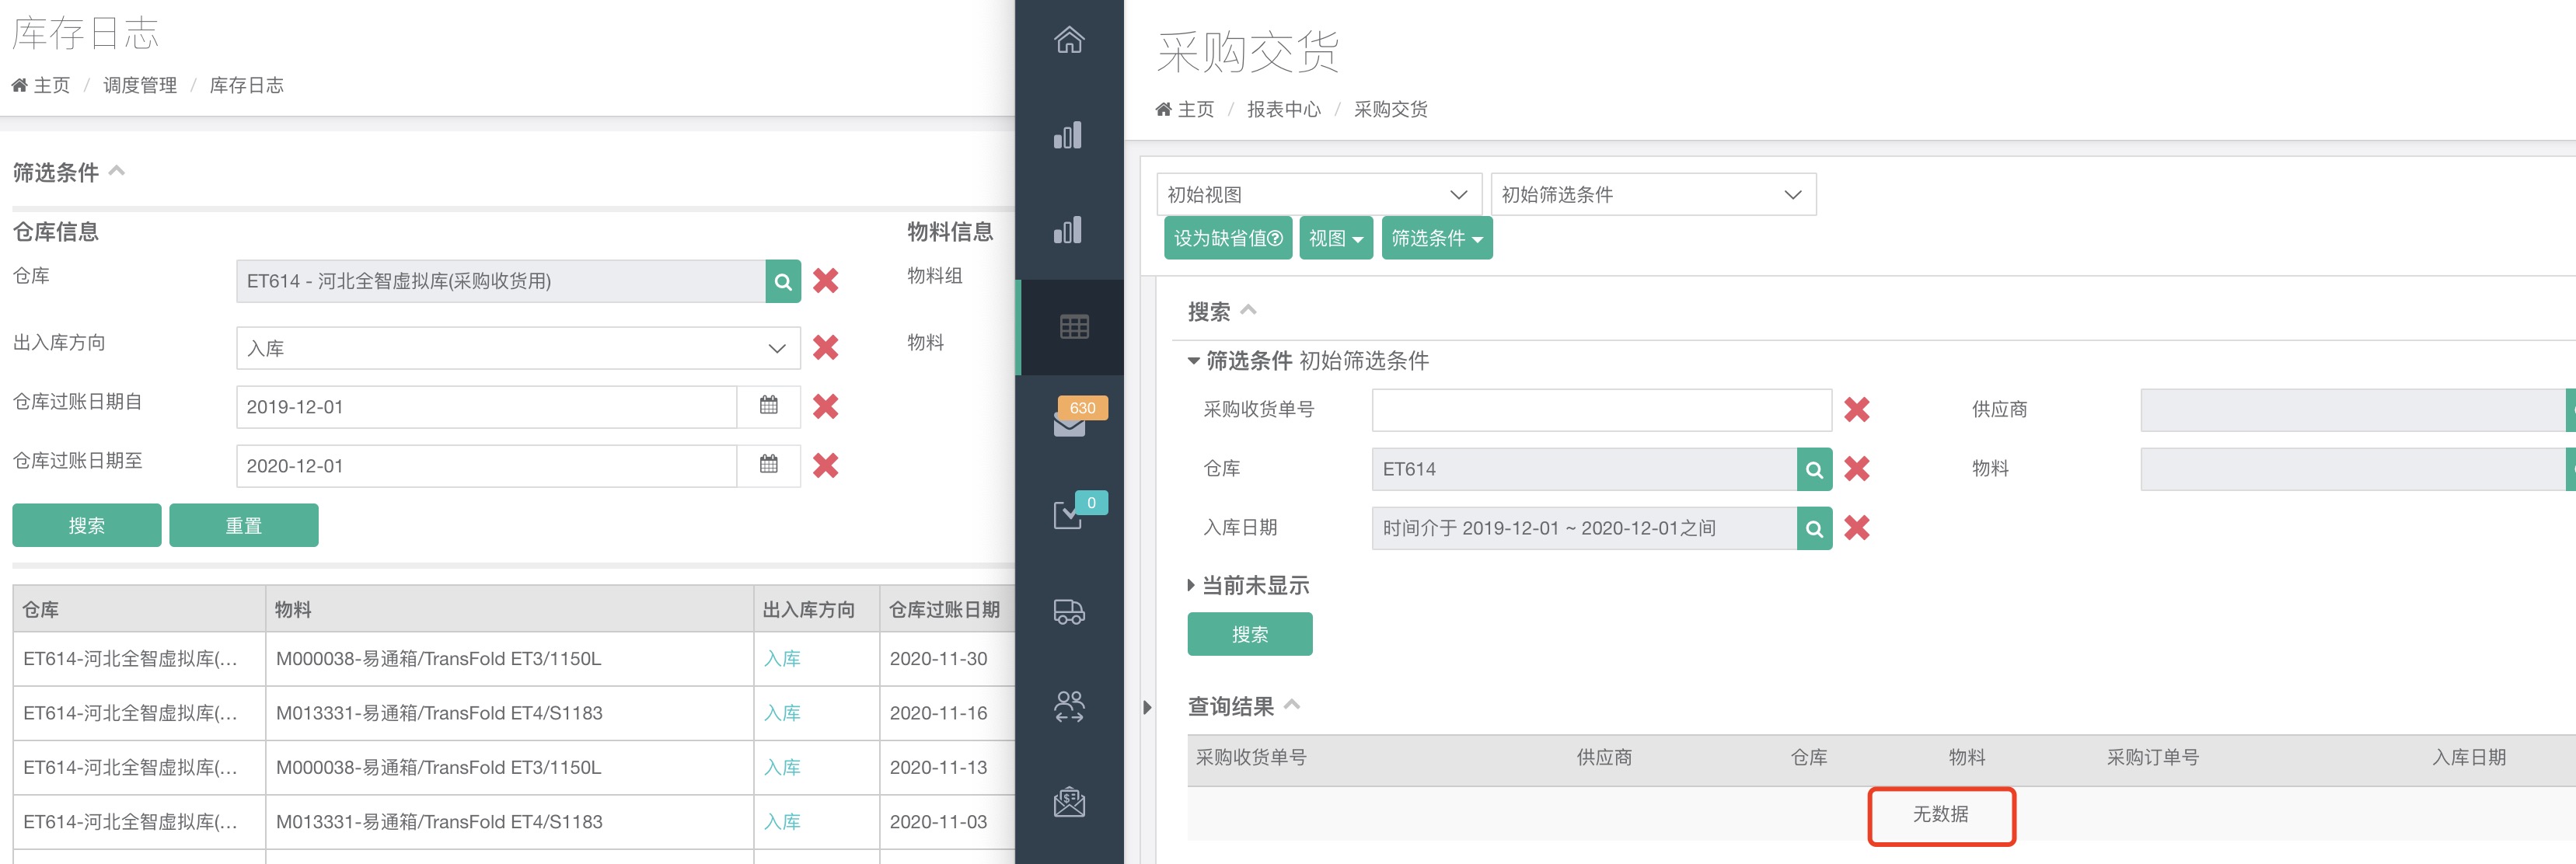Sort by 采购收货单号 column header
Viewport: 2576px width, 864px height.
pyautogui.click(x=1251, y=757)
